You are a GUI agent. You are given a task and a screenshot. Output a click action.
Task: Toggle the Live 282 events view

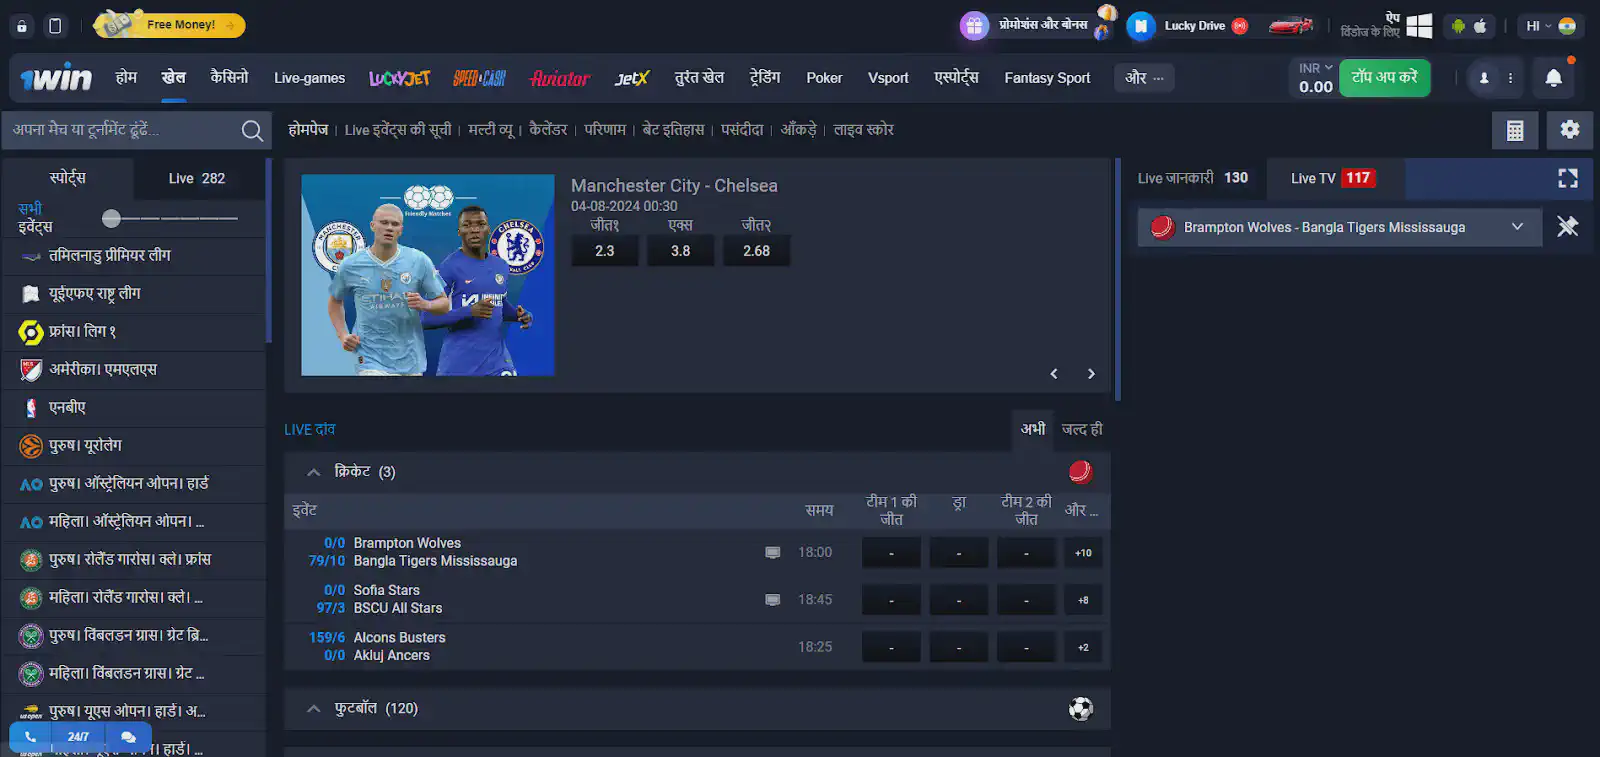coord(197,178)
